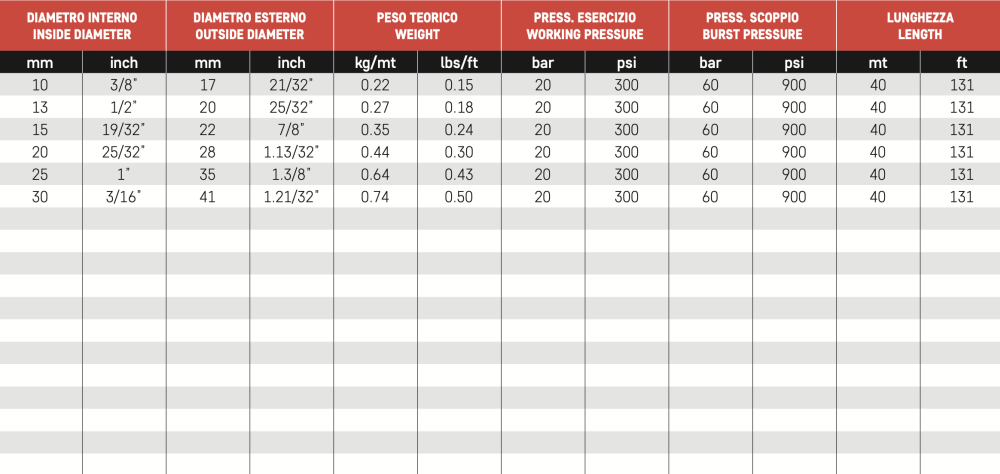The image size is (1000, 474).
Task: Select the 1.13/32" outside diameter cell
Action: click(291, 152)
